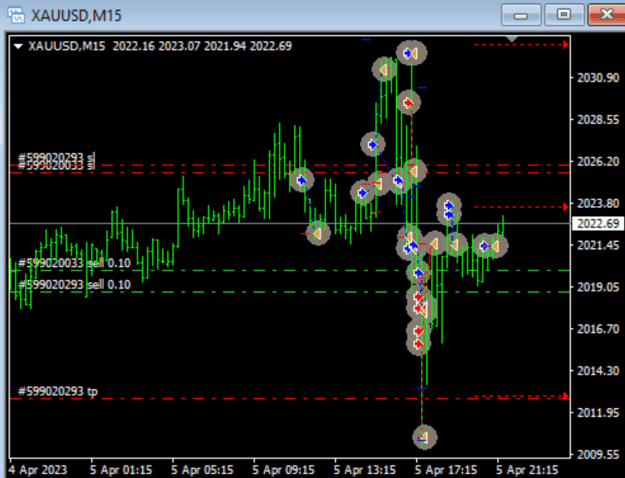Image resolution: width=625 pixels, height=478 pixels.
Task: Click the XAUUSD,M15 chart window icon
Action: click(x=16, y=15)
